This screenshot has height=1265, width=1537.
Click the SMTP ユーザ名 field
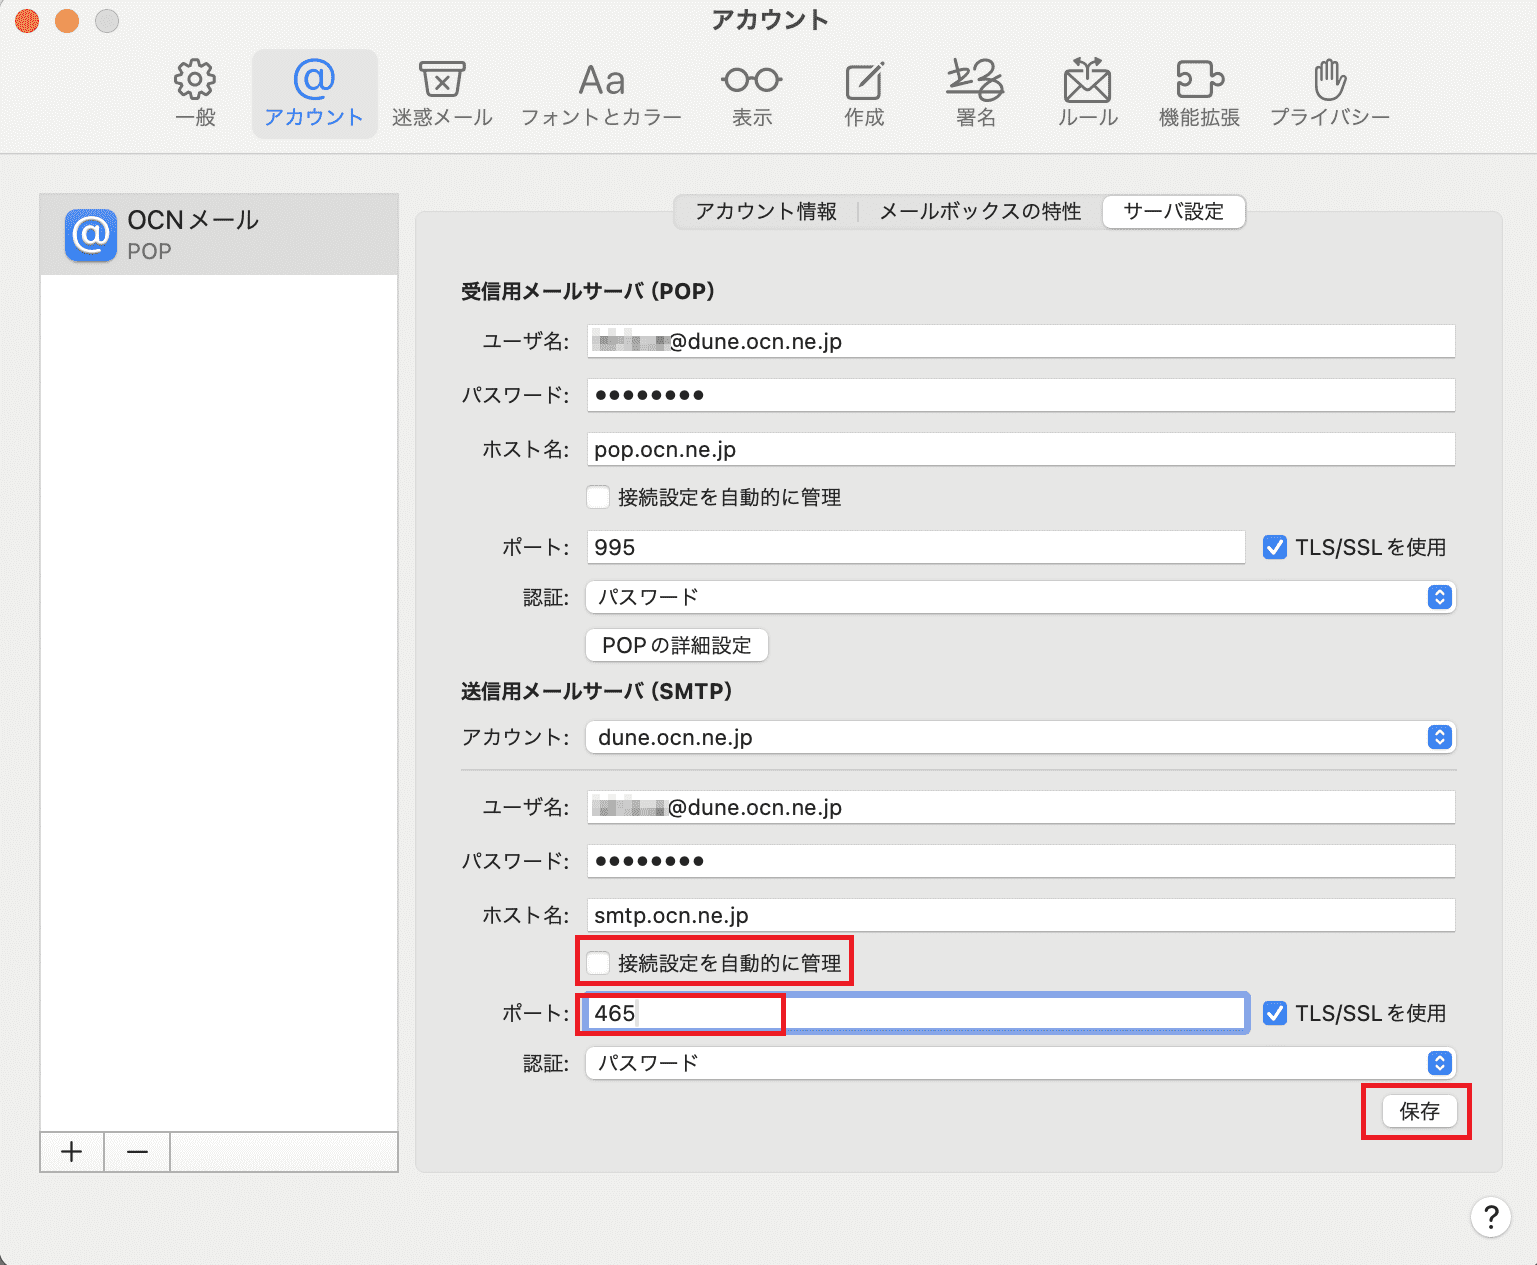(1020, 807)
